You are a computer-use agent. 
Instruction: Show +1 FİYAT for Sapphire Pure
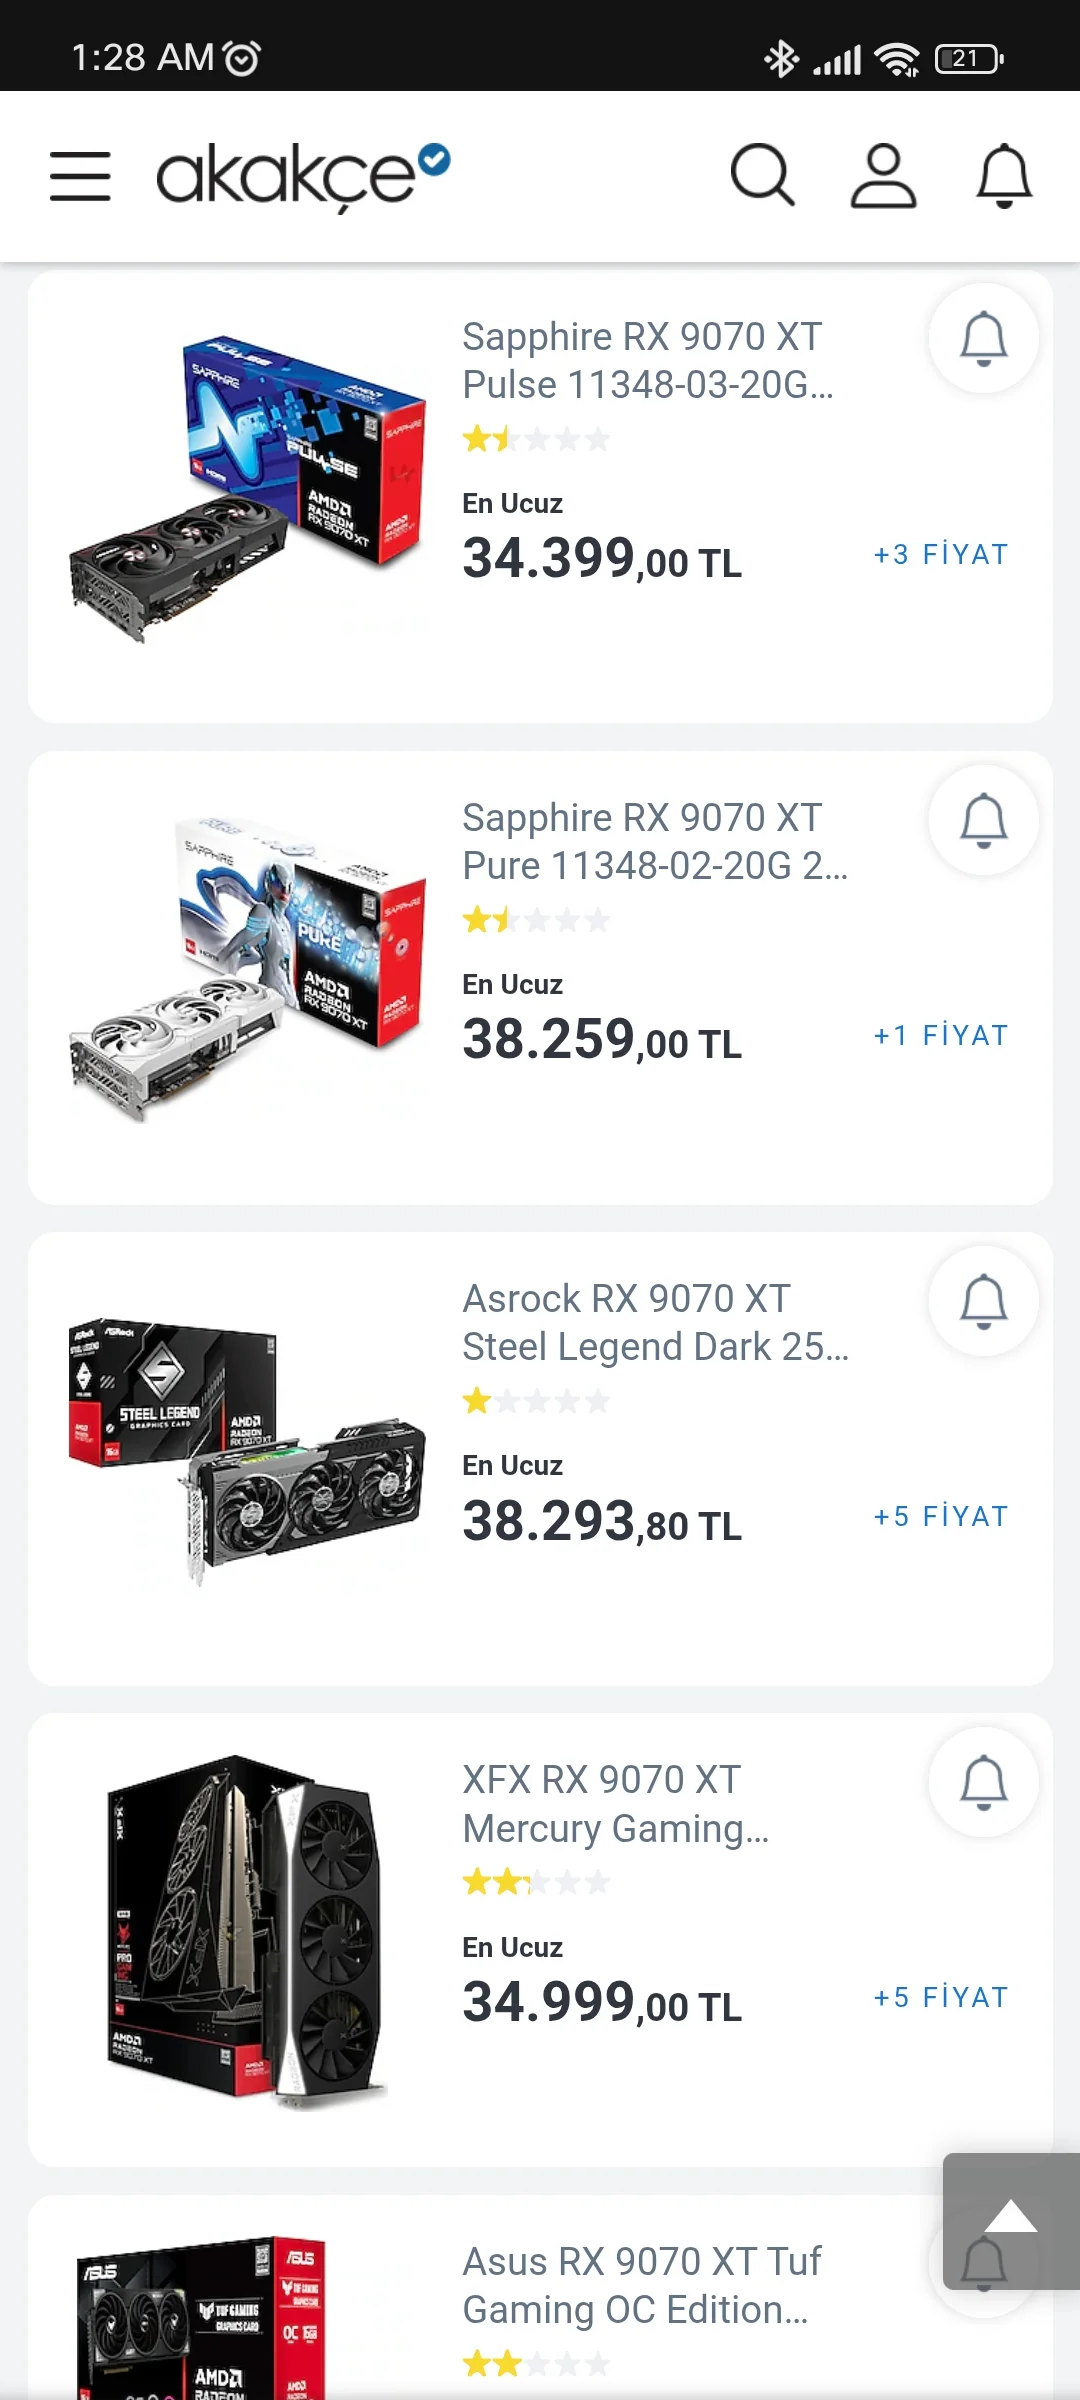[x=940, y=1036]
